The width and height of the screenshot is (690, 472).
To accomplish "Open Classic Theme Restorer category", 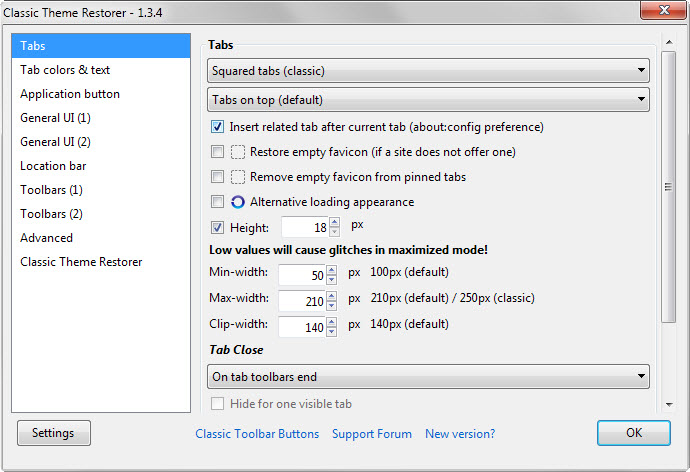I will coord(101,262).
